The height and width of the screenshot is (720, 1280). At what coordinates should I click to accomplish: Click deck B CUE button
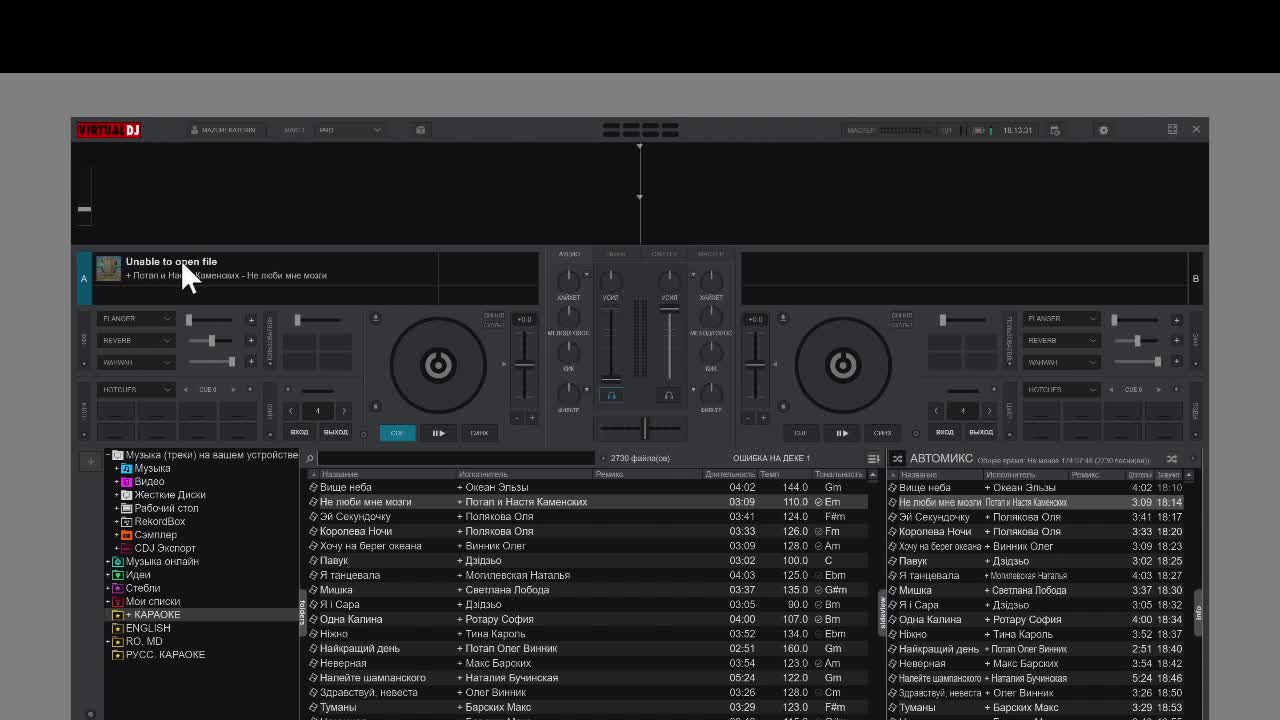point(800,433)
